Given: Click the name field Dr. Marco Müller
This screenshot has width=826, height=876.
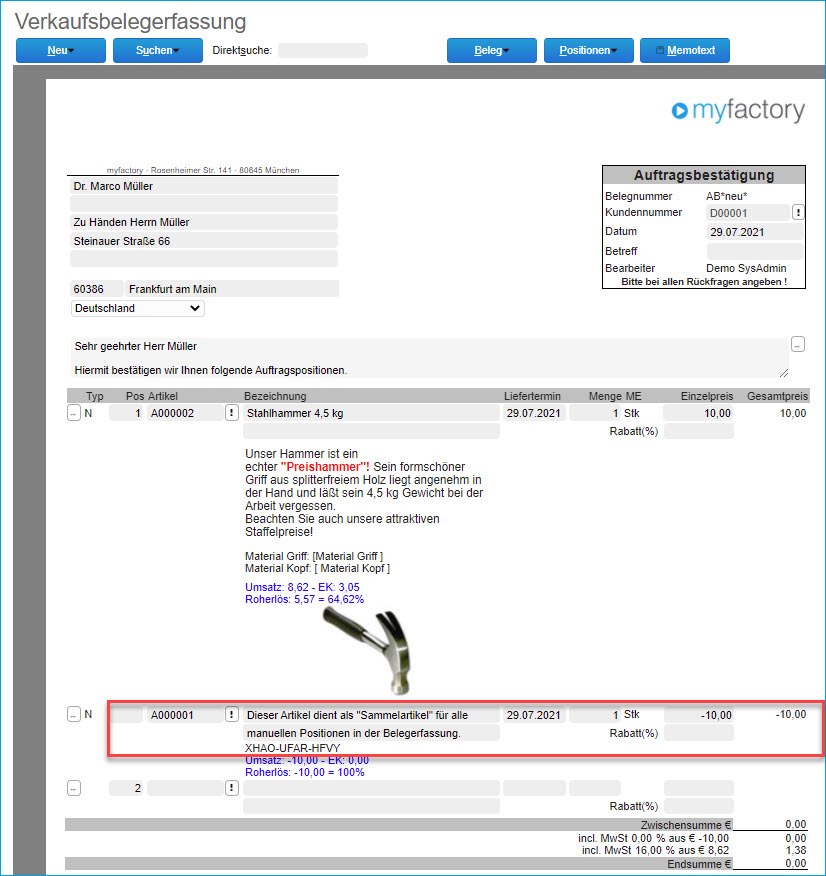Looking at the screenshot, I should pyautogui.click(x=204, y=186).
